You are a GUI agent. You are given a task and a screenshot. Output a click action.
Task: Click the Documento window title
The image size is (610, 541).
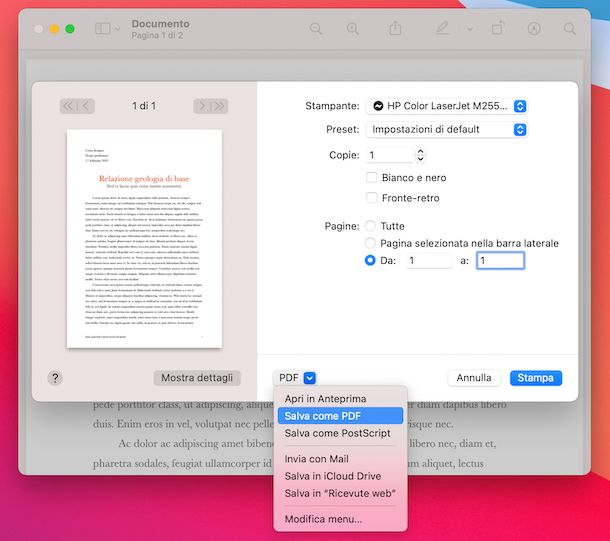pyautogui.click(x=161, y=24)
